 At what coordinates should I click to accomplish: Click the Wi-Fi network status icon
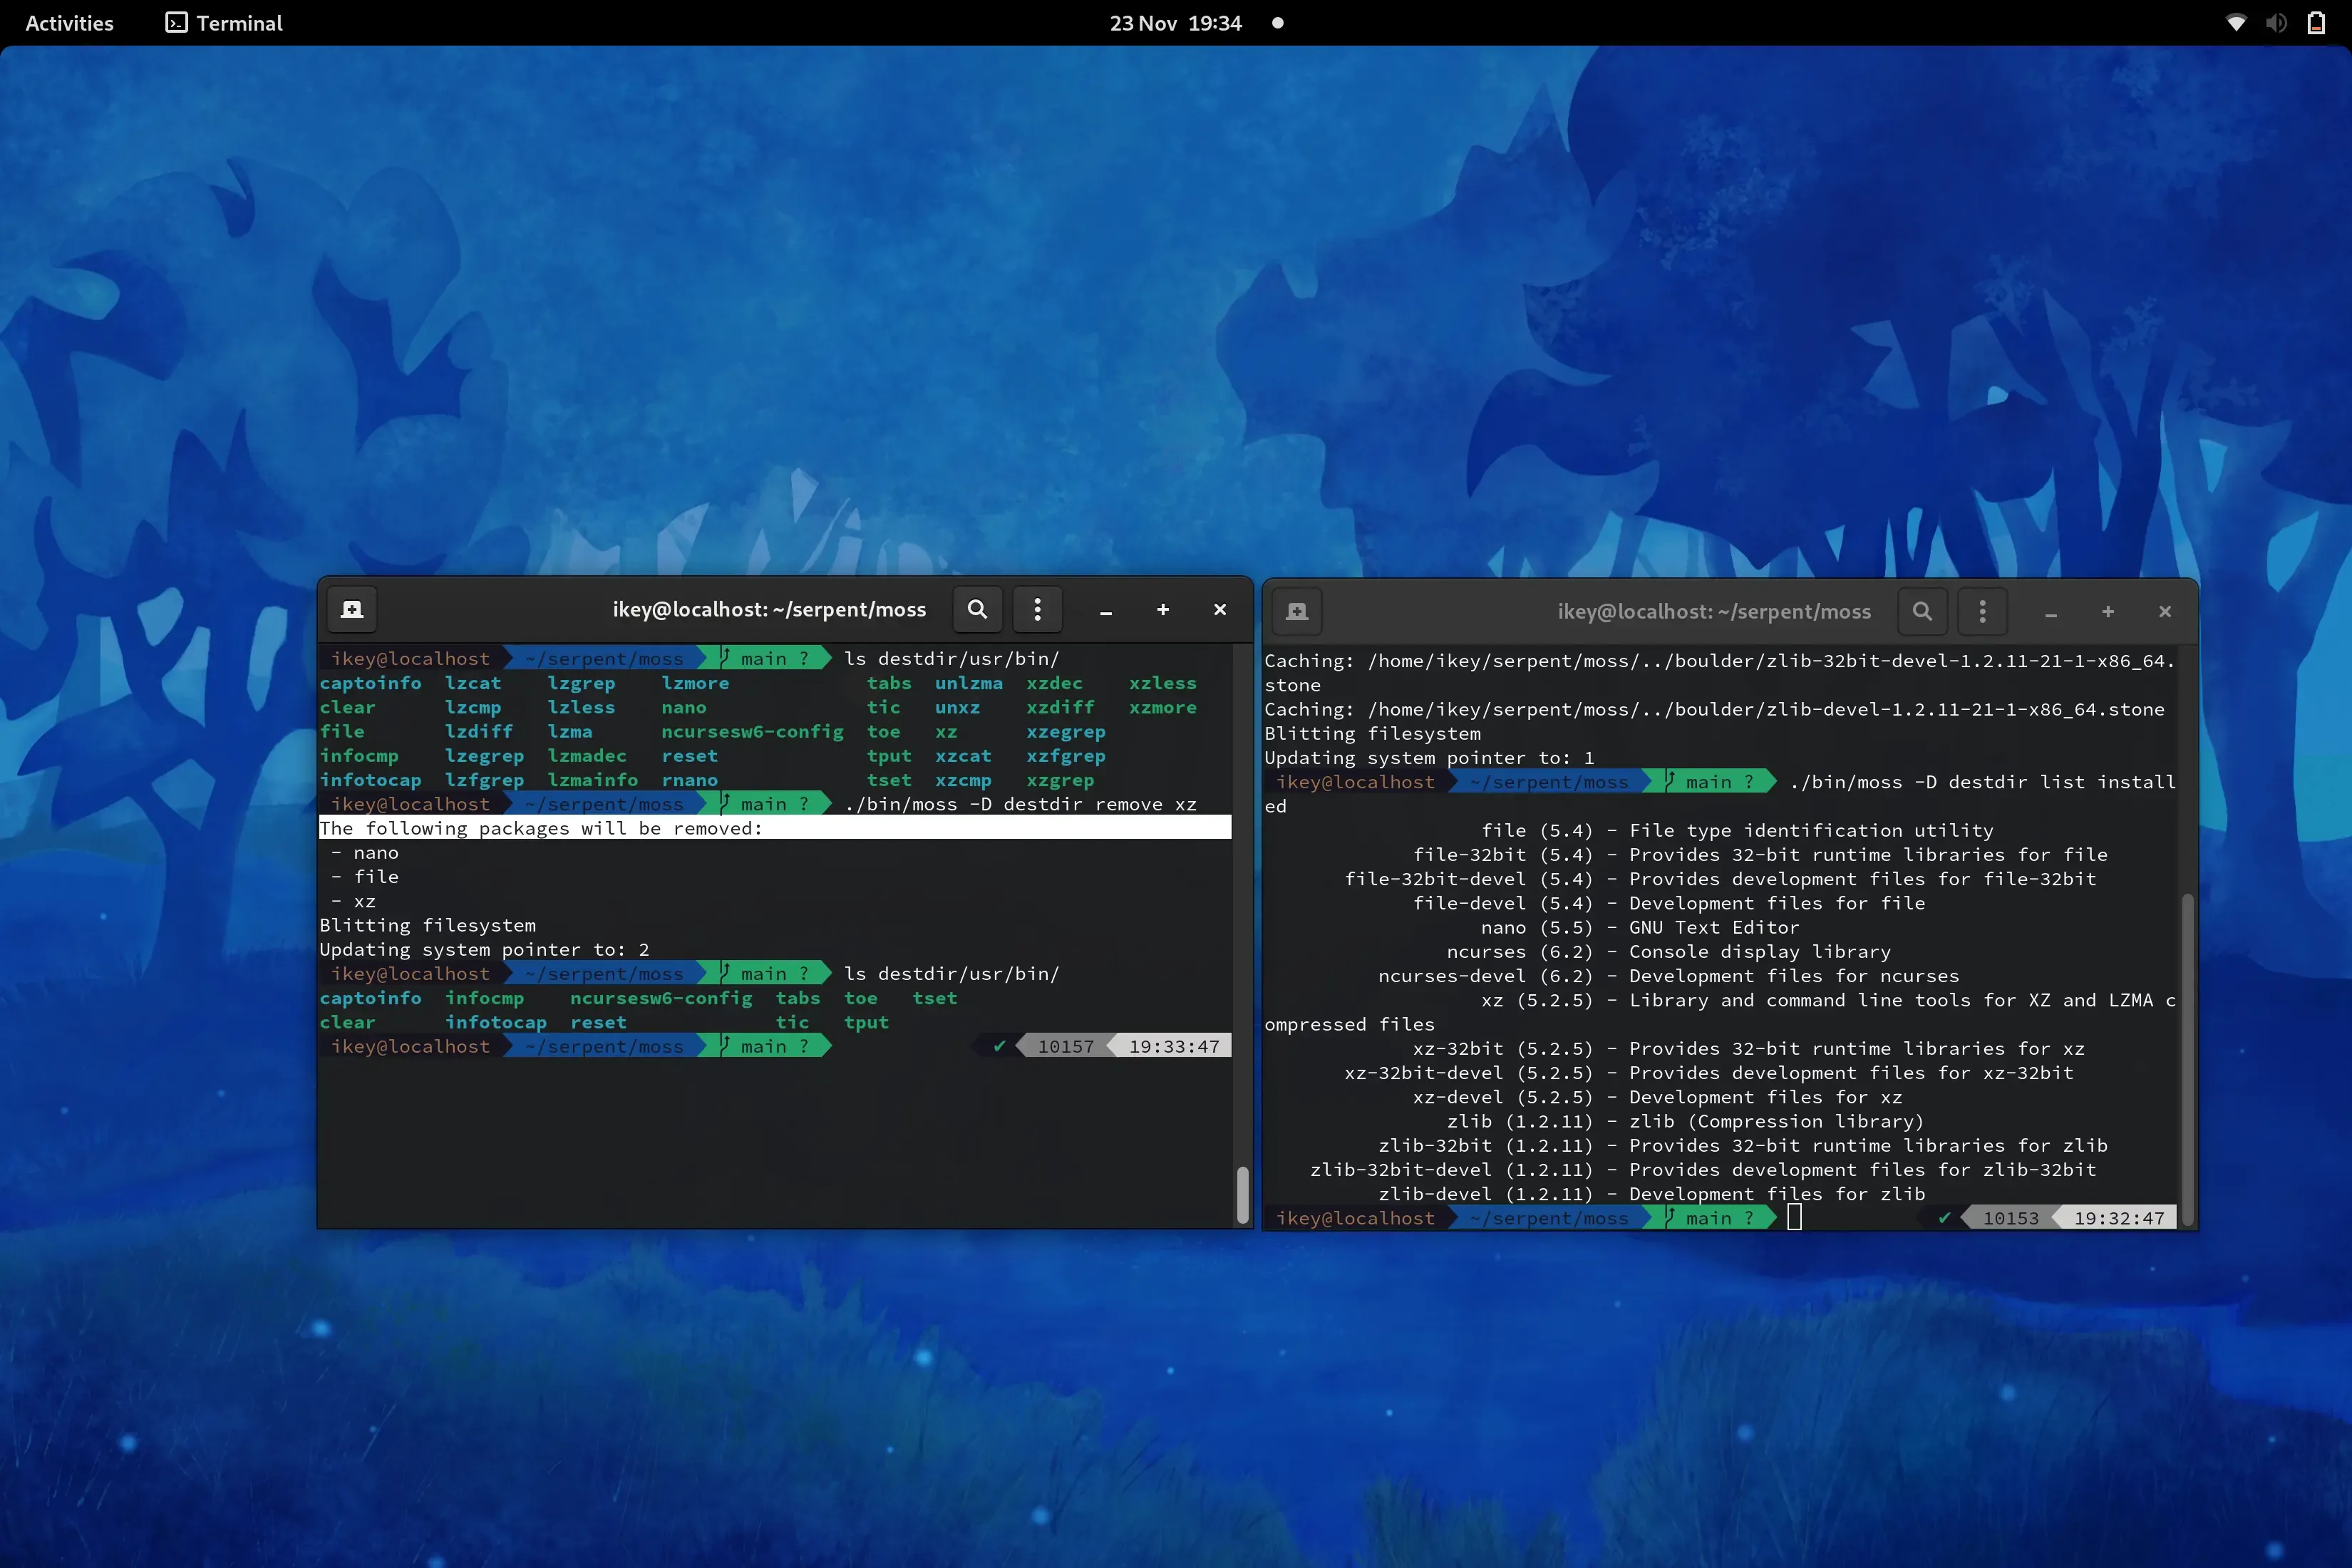point(2236,23)
